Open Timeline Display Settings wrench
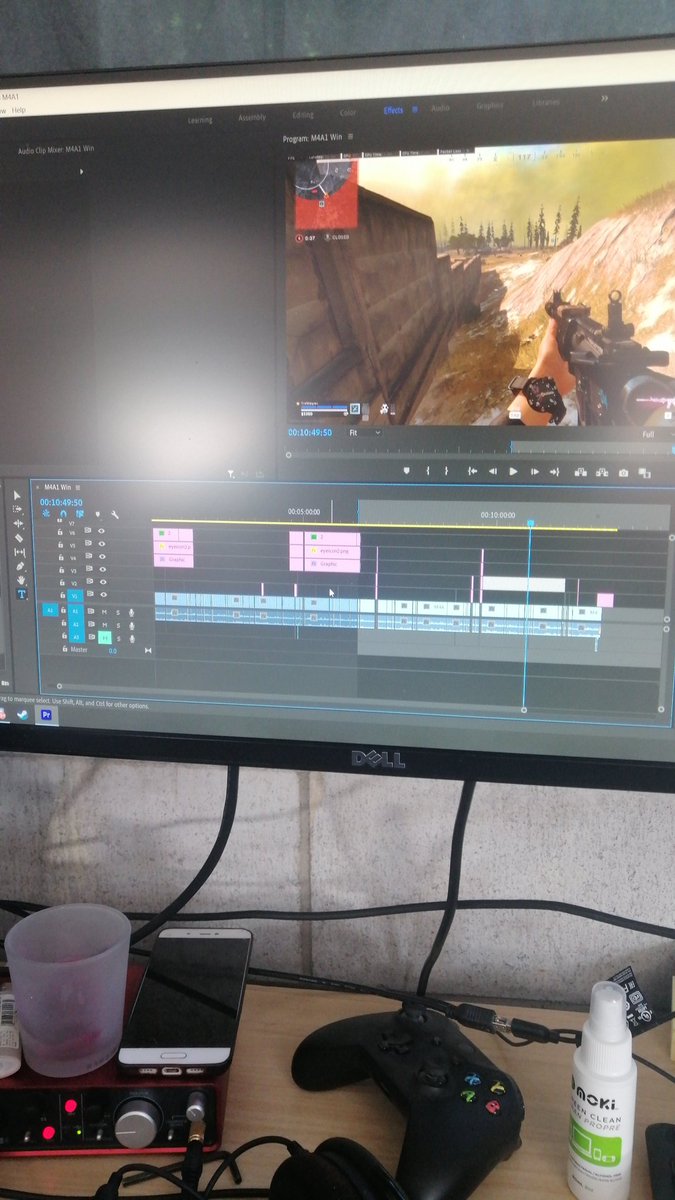675x1200 pixels. [114, 515]
